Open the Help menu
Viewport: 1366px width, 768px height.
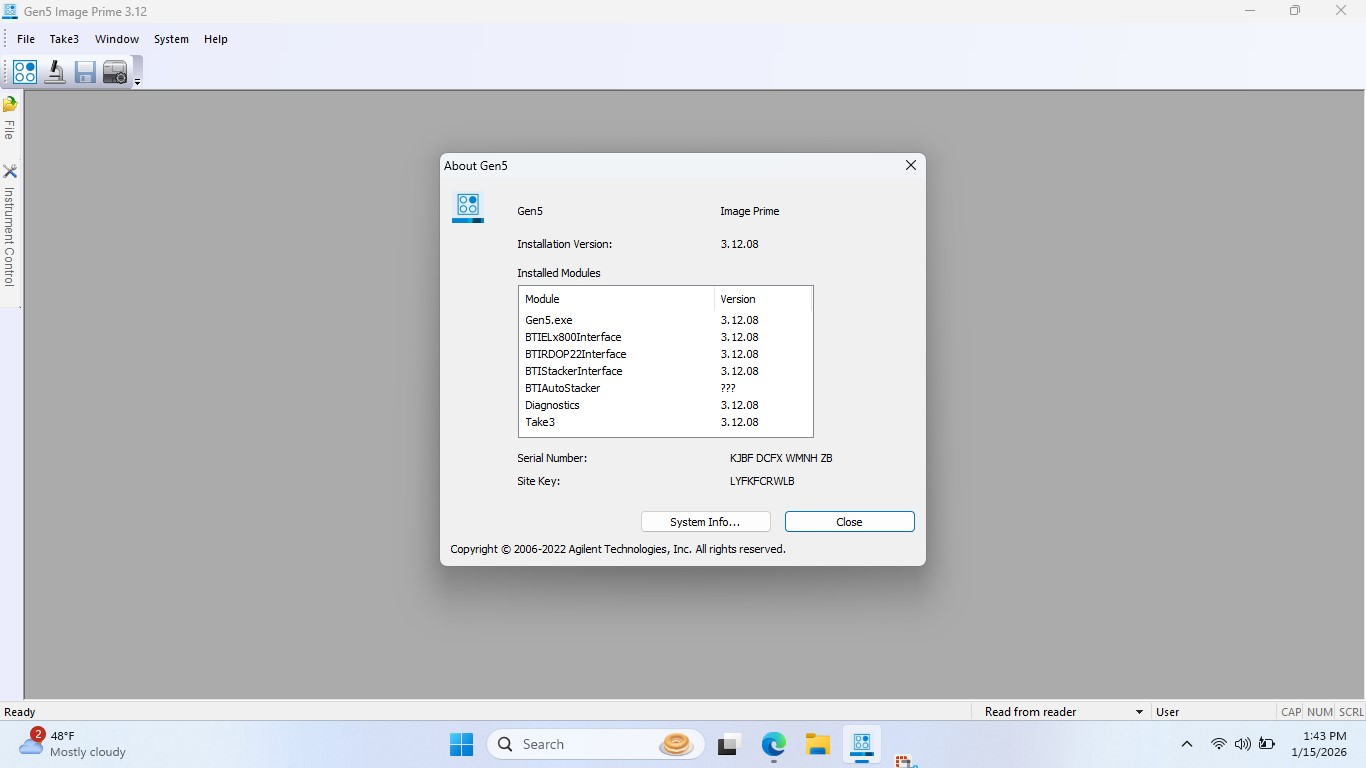point(216,39)
